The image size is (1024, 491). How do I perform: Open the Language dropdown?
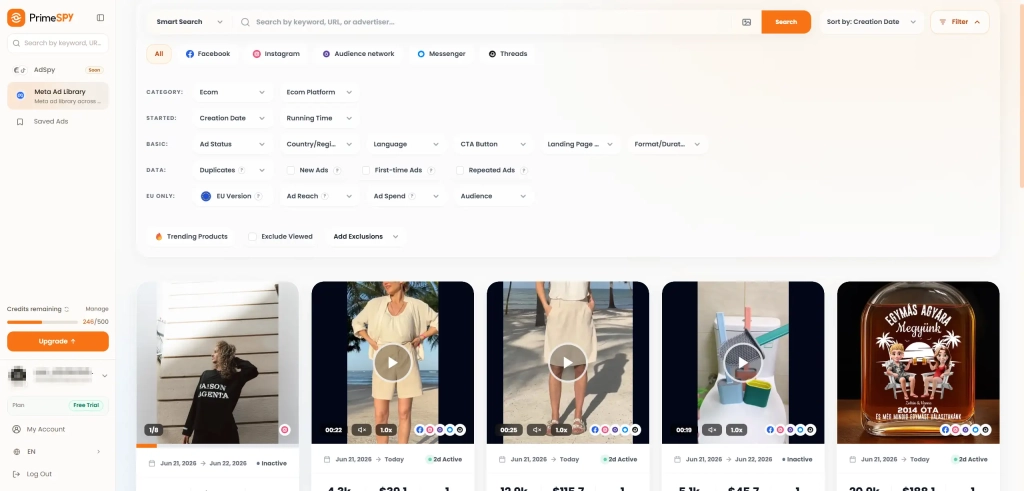point(406,144)
